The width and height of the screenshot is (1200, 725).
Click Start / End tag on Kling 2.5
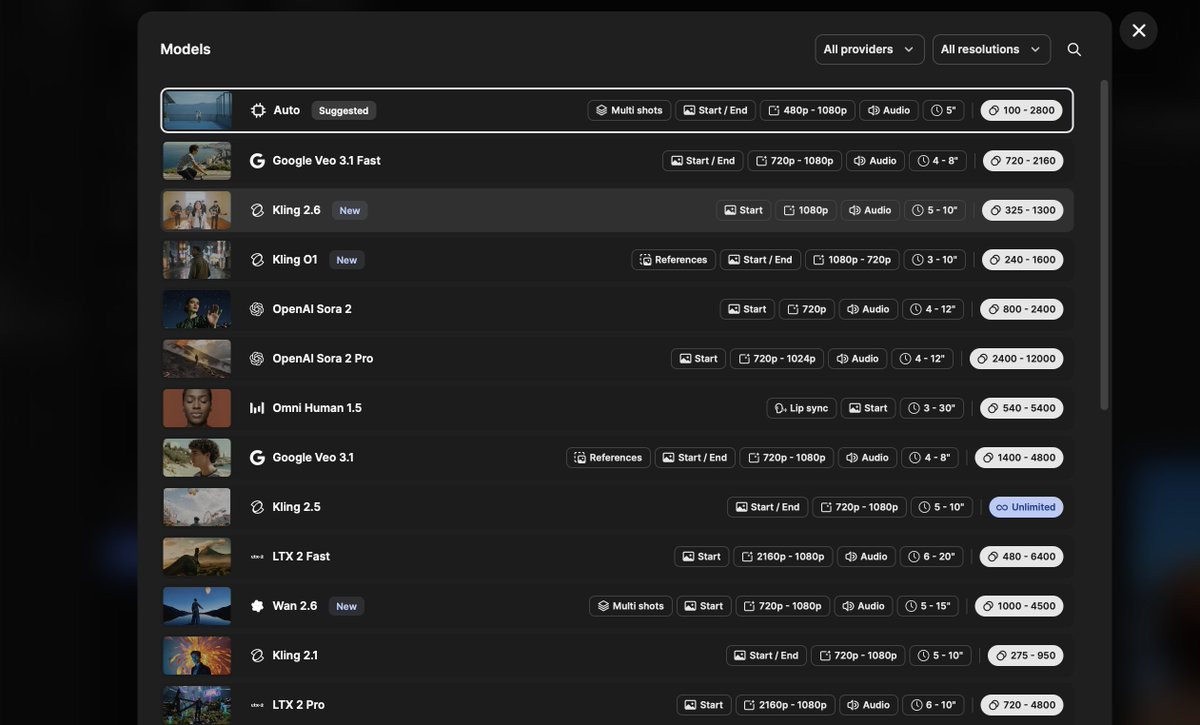coord(768,507)
